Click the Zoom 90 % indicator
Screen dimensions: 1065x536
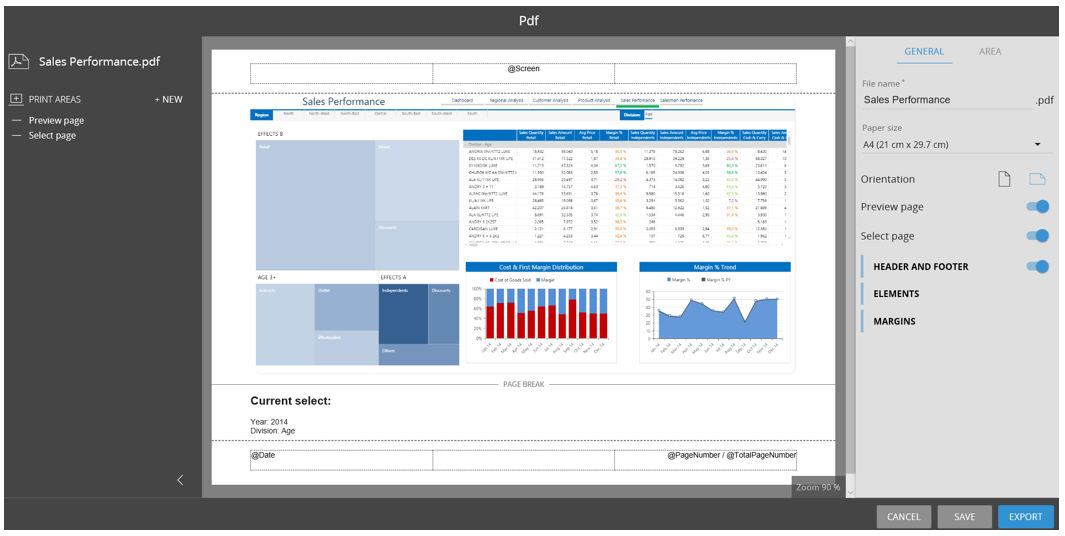[818, 487]
